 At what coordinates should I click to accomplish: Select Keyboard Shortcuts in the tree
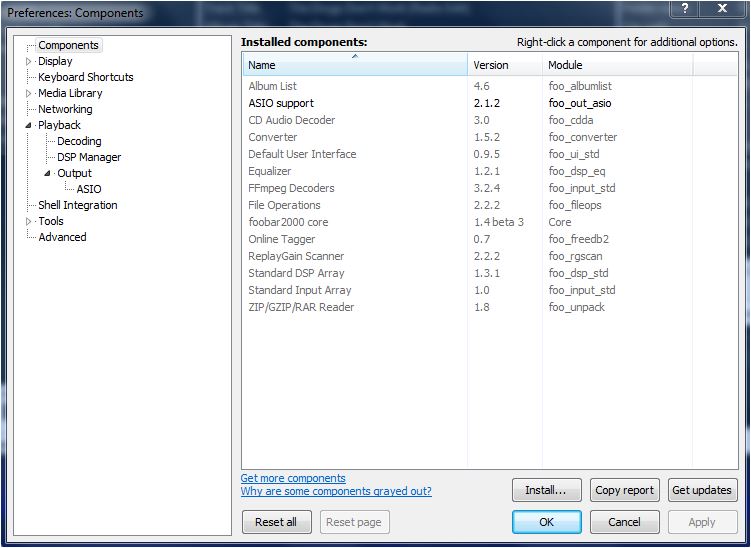[85, 77]
